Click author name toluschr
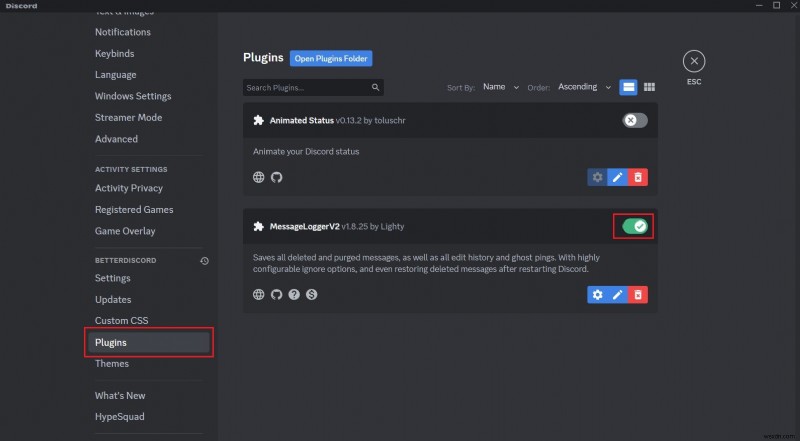The width and height of the screenshot is (800, 441). click(390, 120)
